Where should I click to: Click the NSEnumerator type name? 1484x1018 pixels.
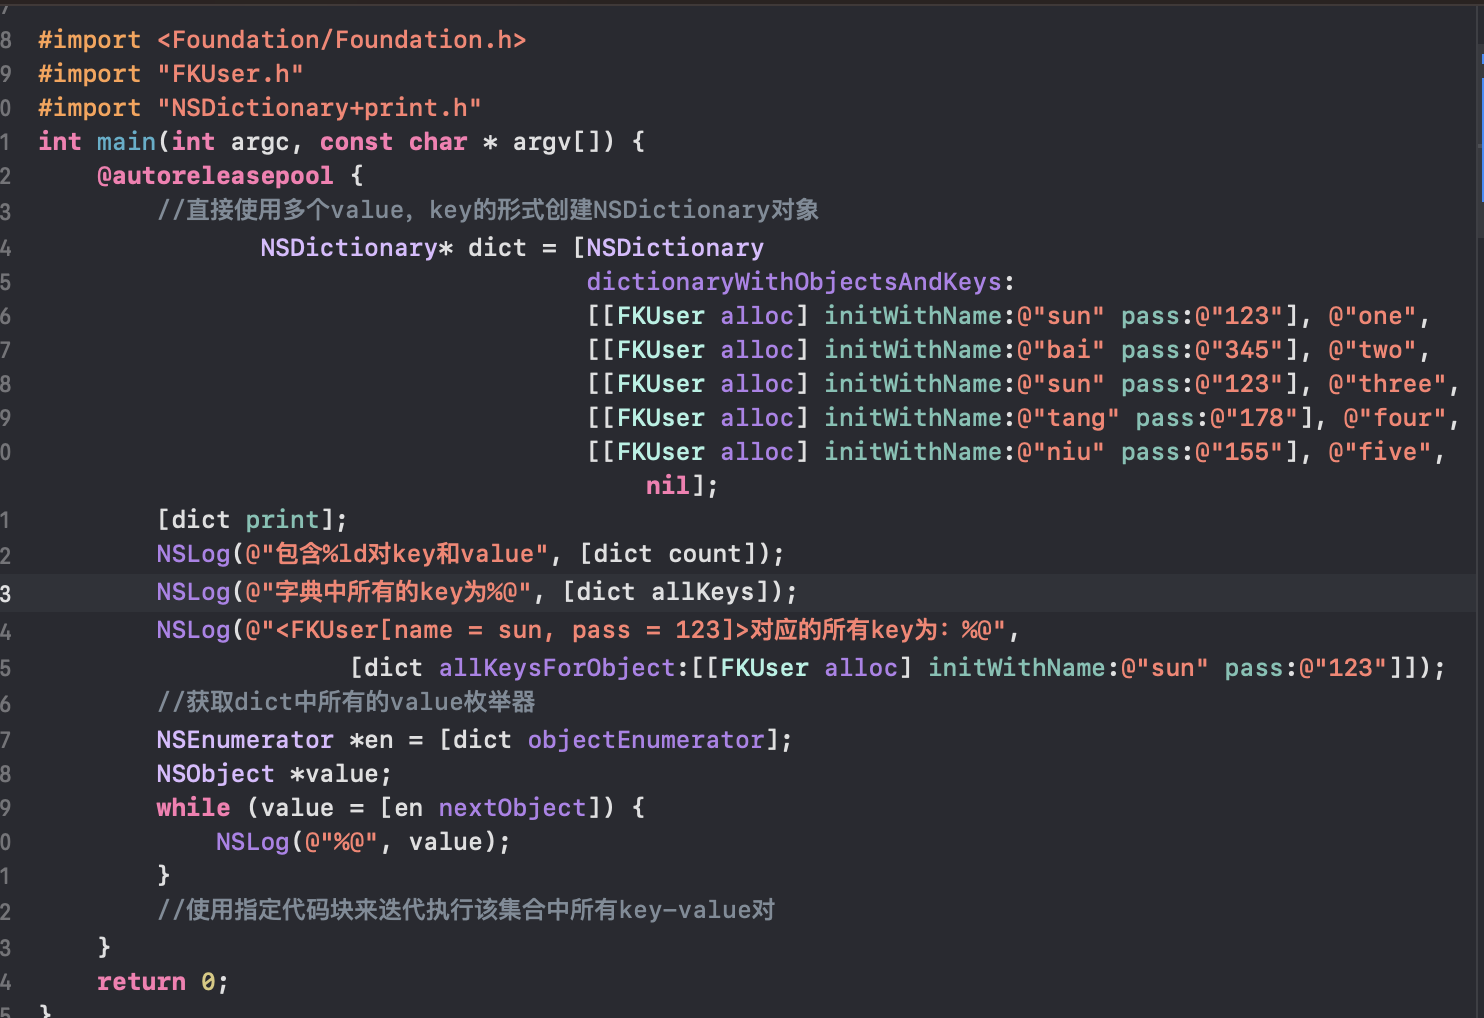click(245, 740)
